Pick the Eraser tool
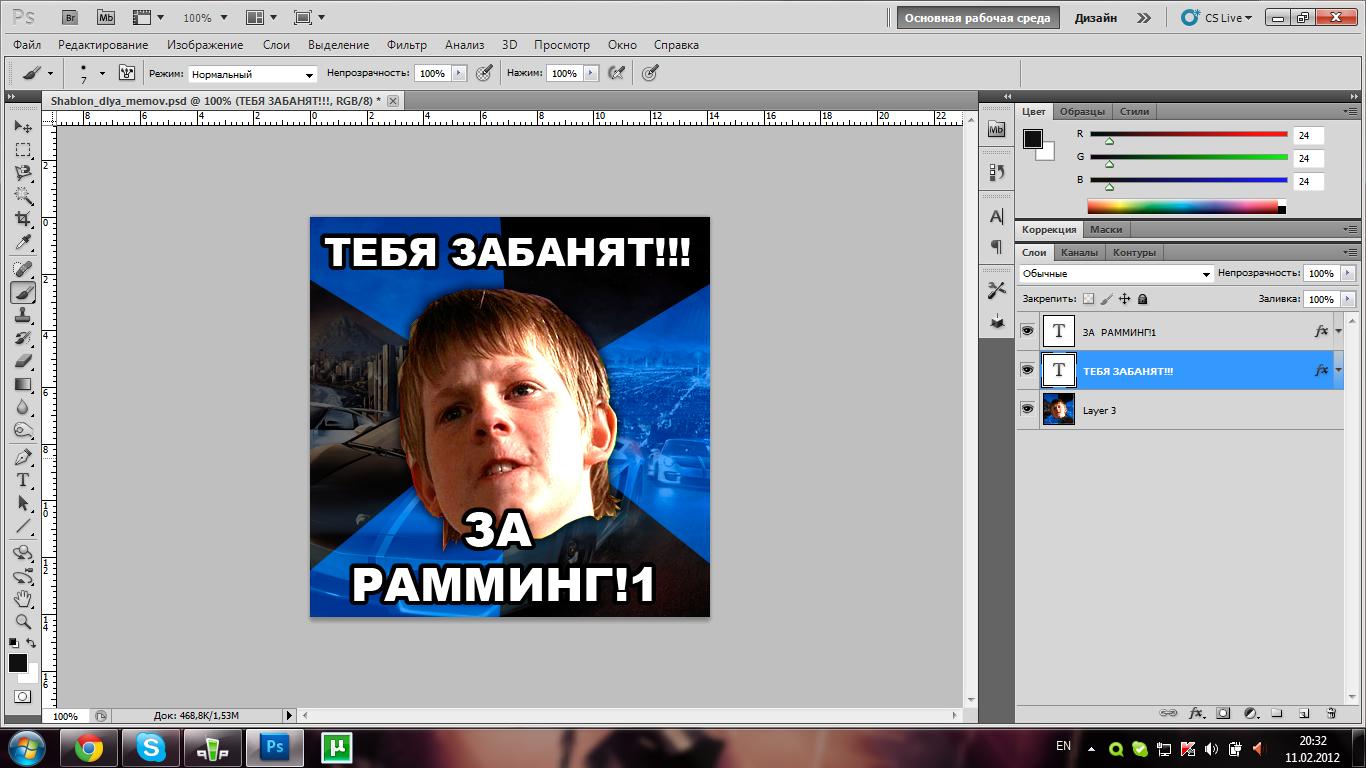This screenshot has height=768, width=1366. click(23, 362)
